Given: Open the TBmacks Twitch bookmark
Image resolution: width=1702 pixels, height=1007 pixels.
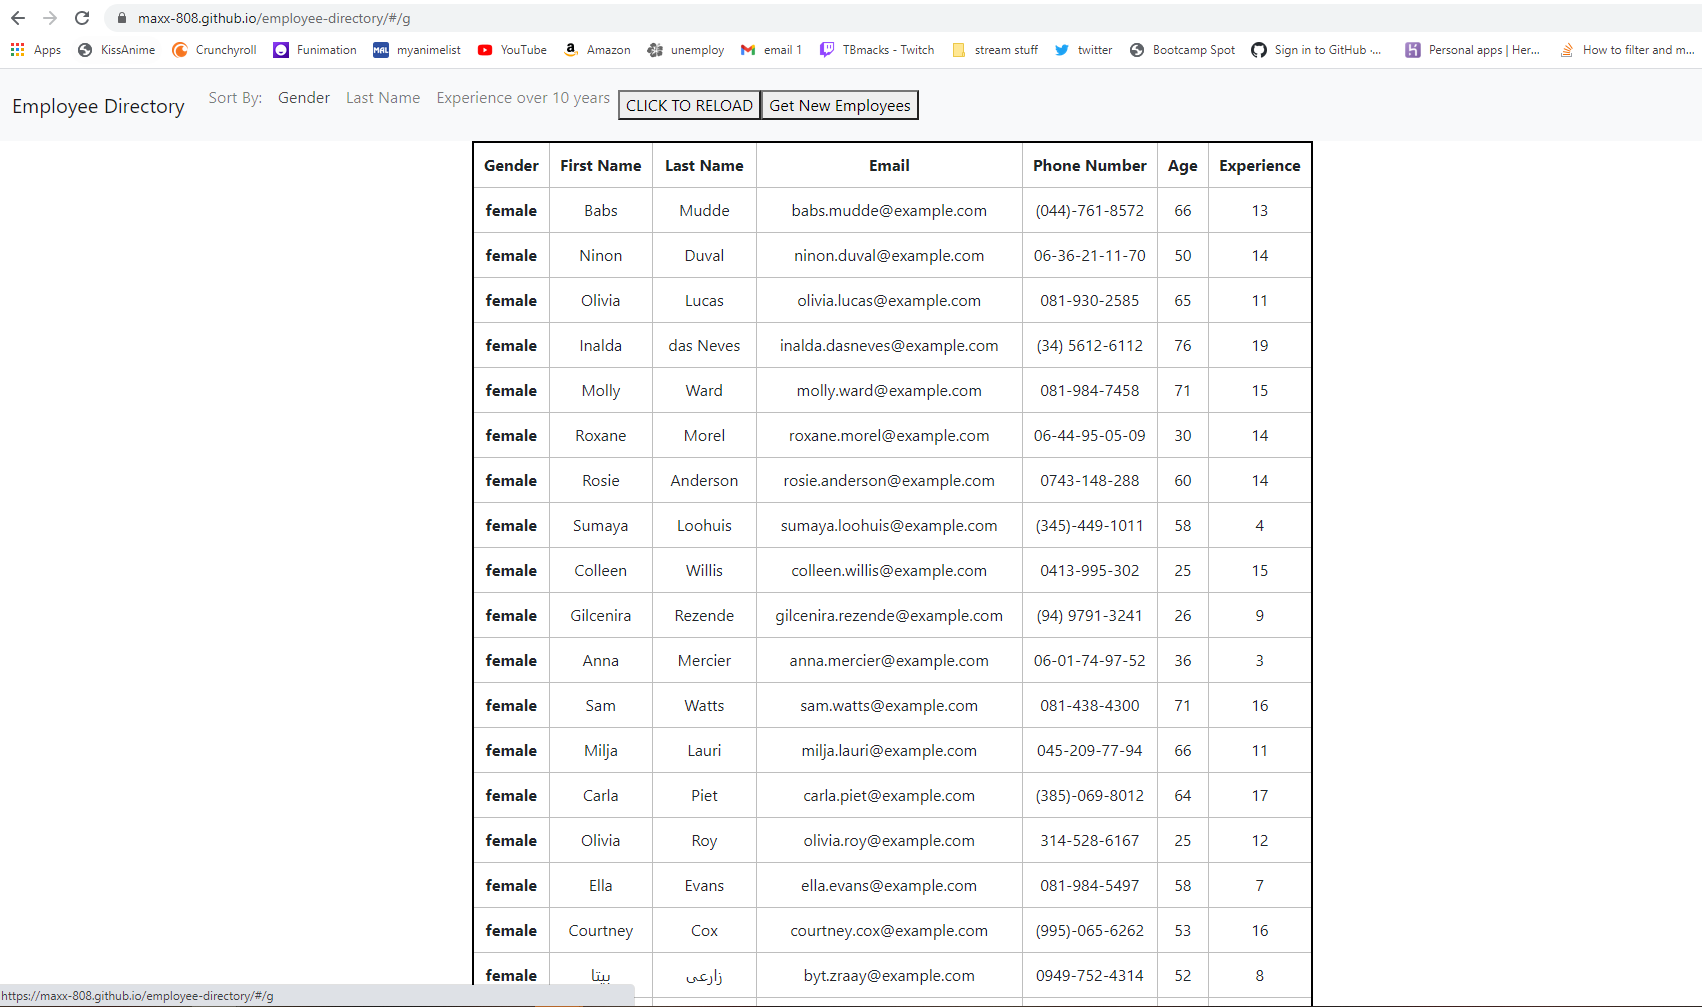Looking at the screenshot, I should (876, 50).
